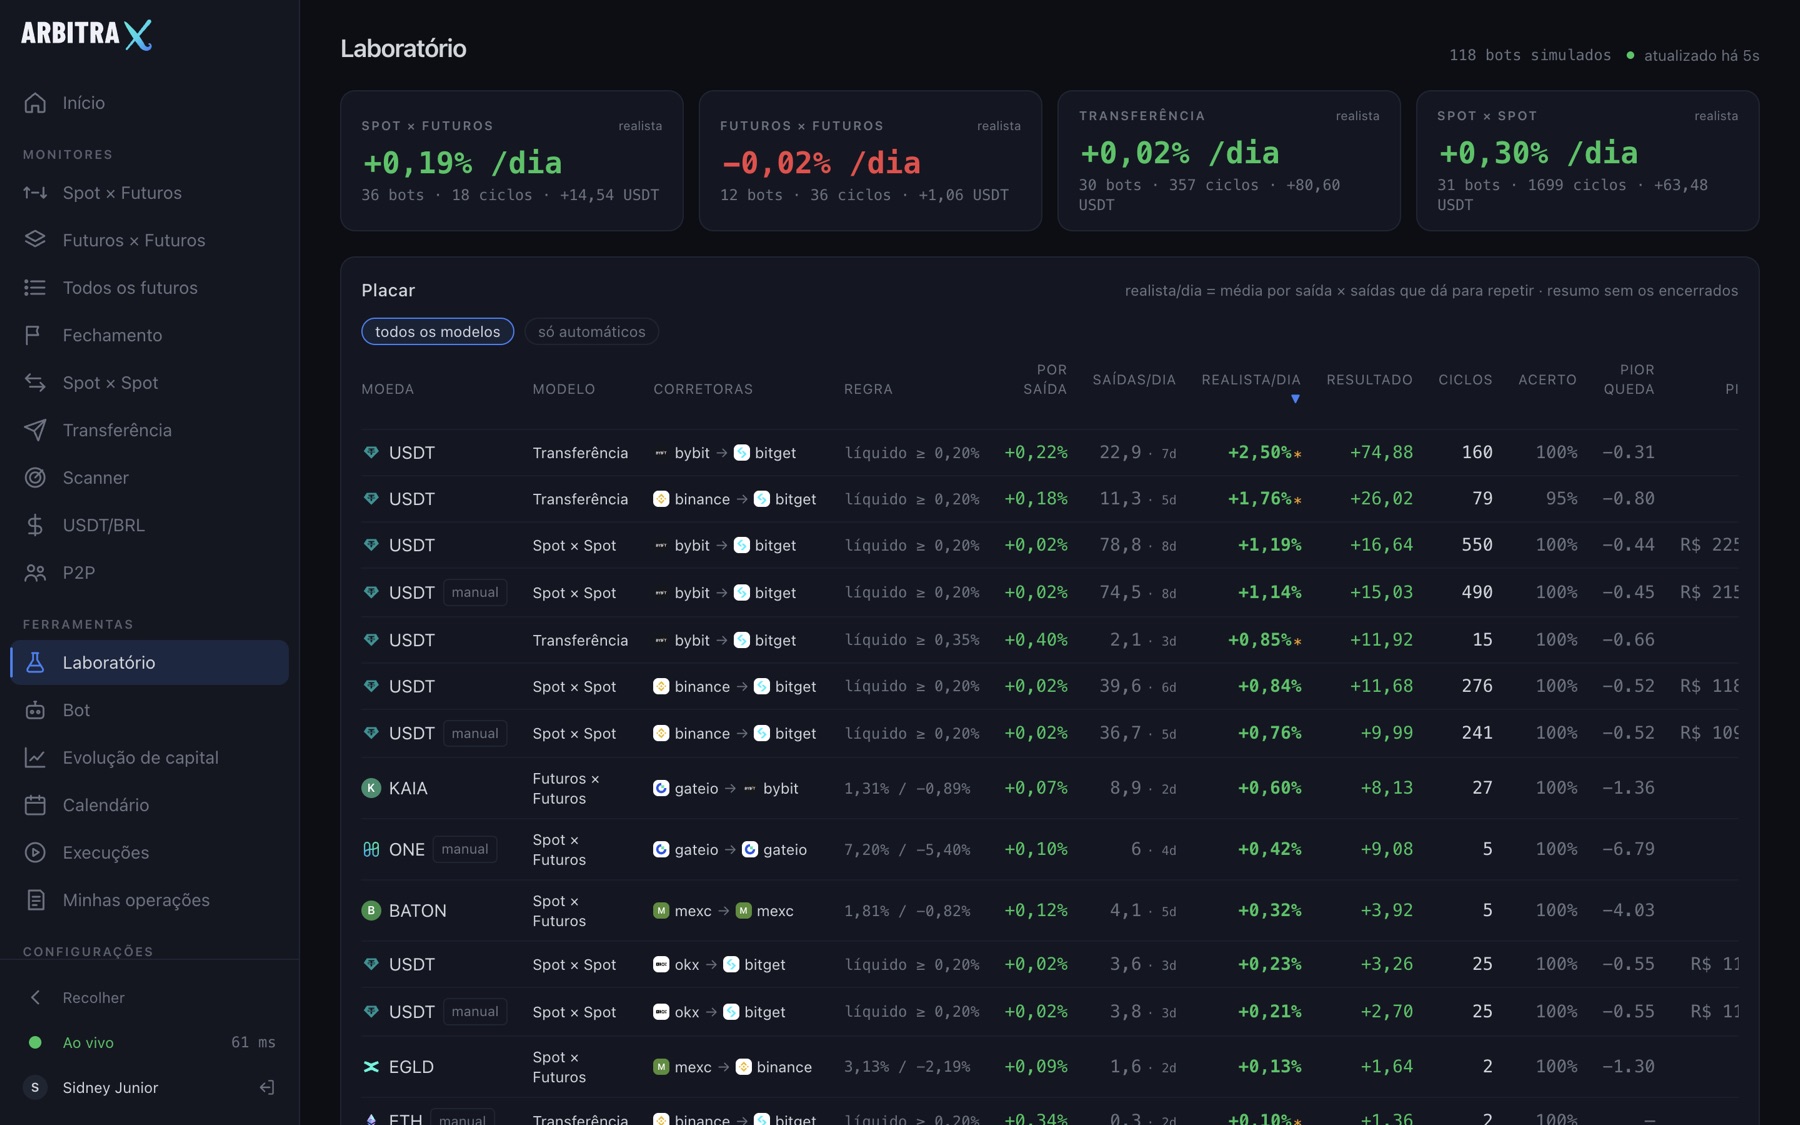The height and width of the screenshot is (1125, 1800).
Task: Click the Todos os futuros list icon
Action: click(35, 288)
